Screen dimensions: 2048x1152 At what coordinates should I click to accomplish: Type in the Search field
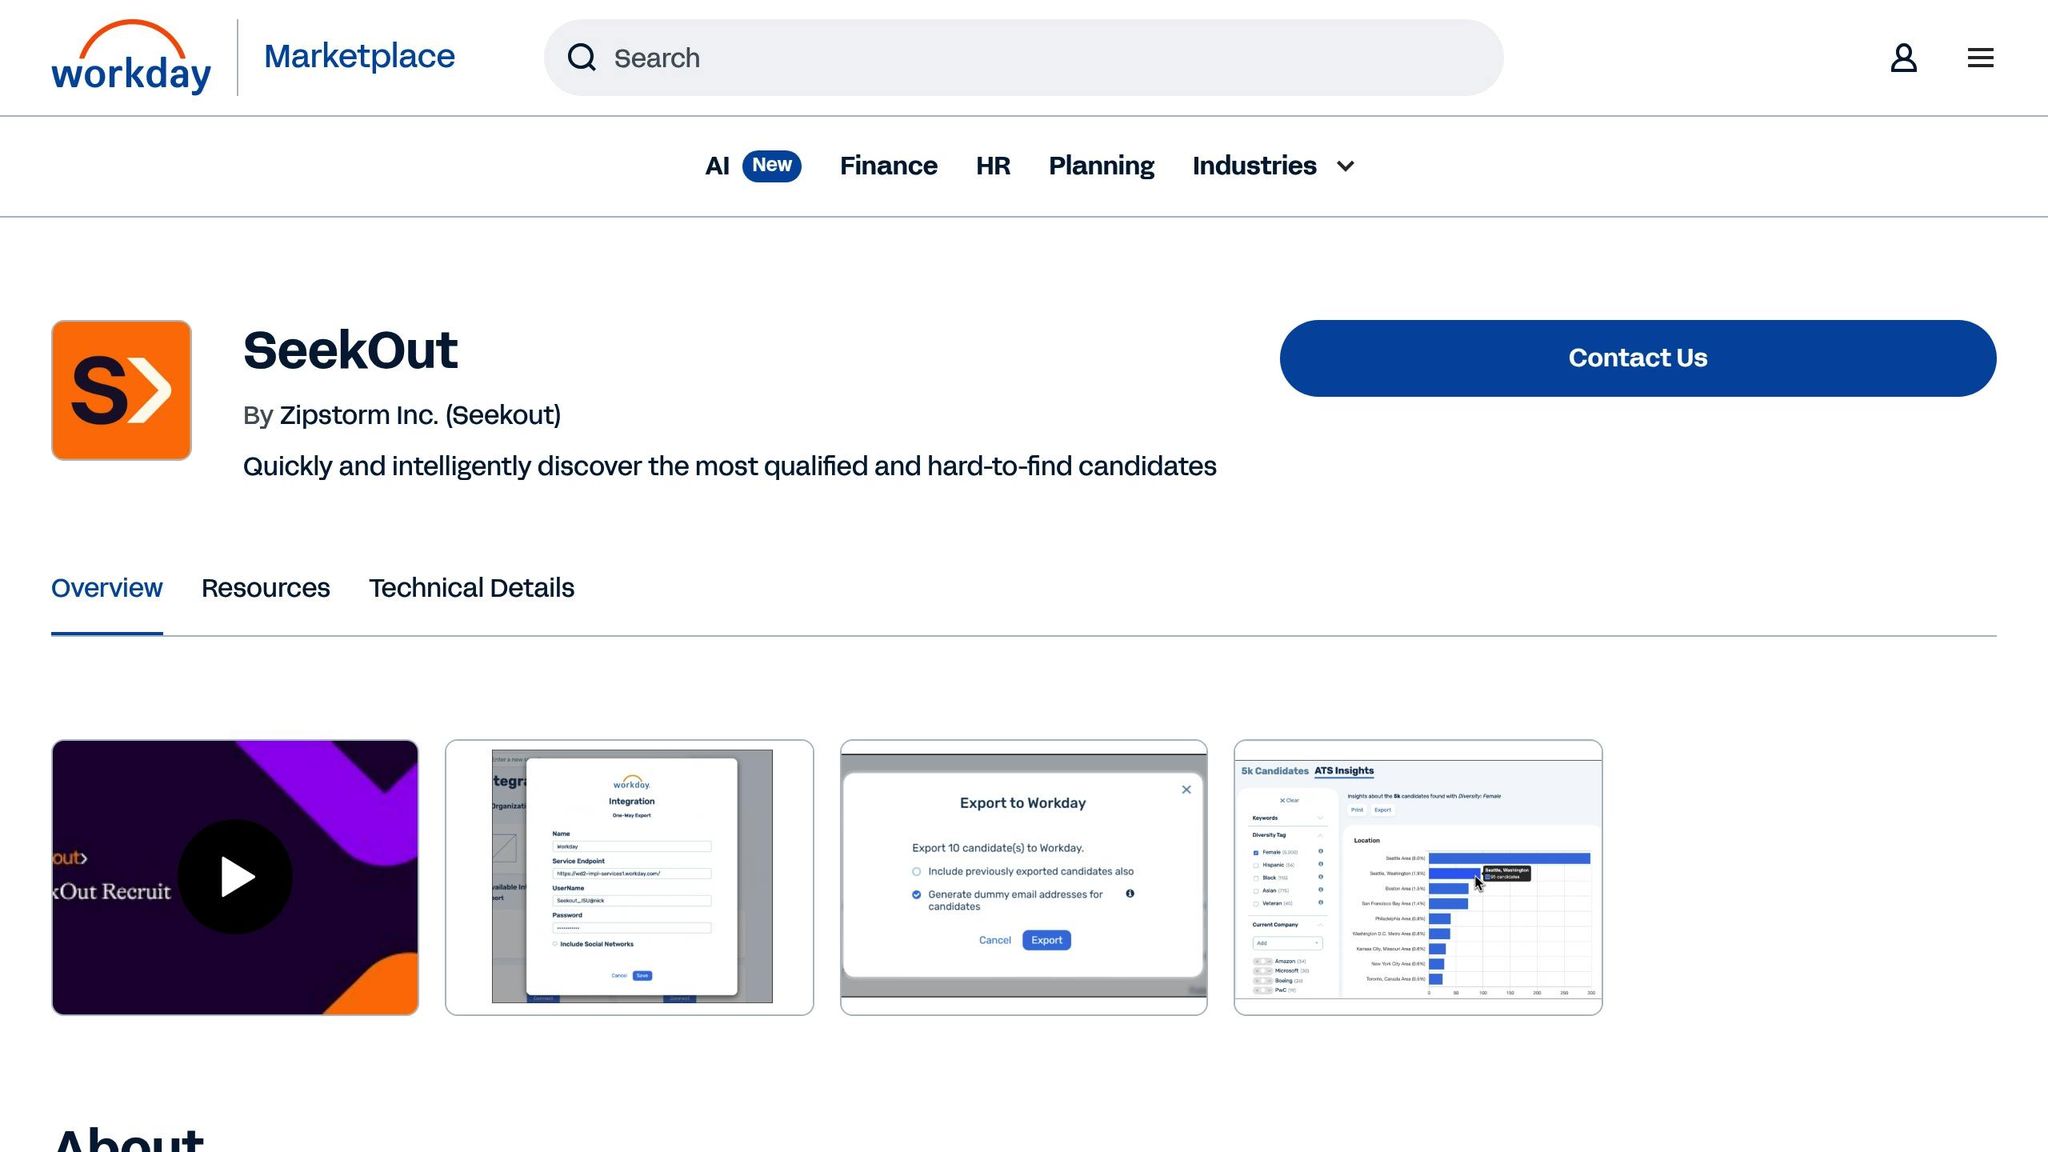coord(1040,58)
